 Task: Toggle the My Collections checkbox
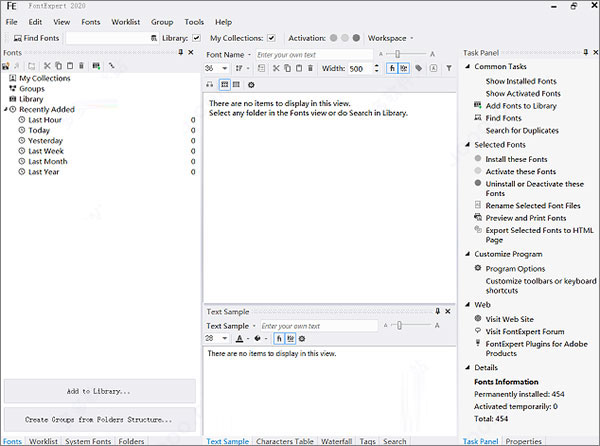[271, 38]
